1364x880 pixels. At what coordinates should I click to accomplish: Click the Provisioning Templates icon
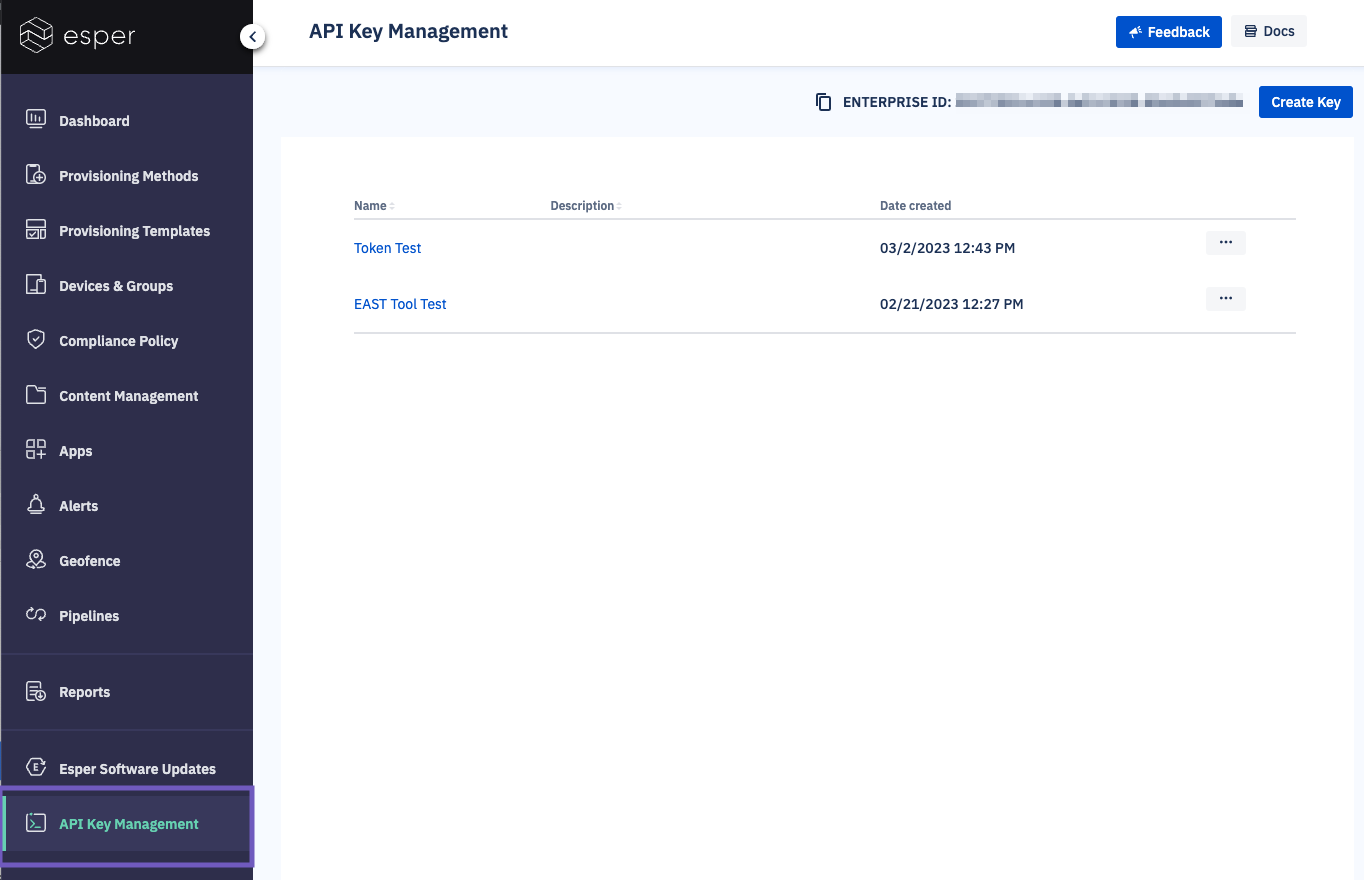(x=36, y=230)
